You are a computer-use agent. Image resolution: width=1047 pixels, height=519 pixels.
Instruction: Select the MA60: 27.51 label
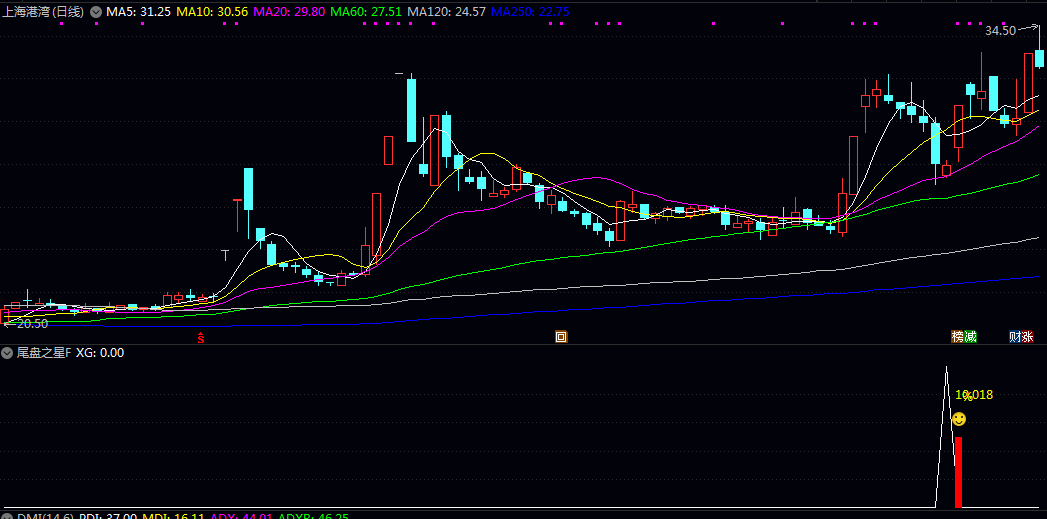366,12
